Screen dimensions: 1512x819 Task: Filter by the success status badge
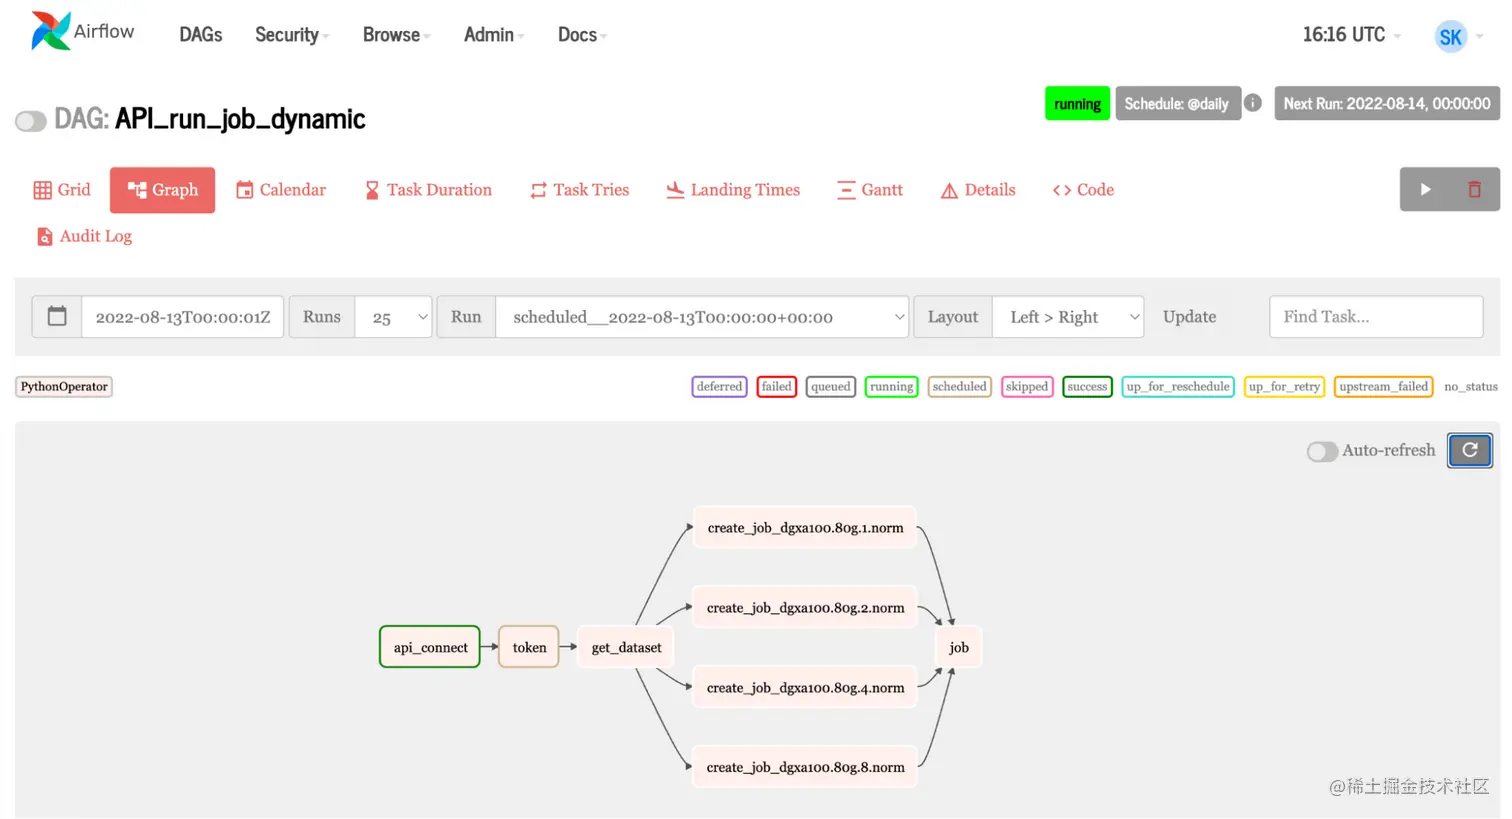pyautogui.click(x=1087, y=387)
